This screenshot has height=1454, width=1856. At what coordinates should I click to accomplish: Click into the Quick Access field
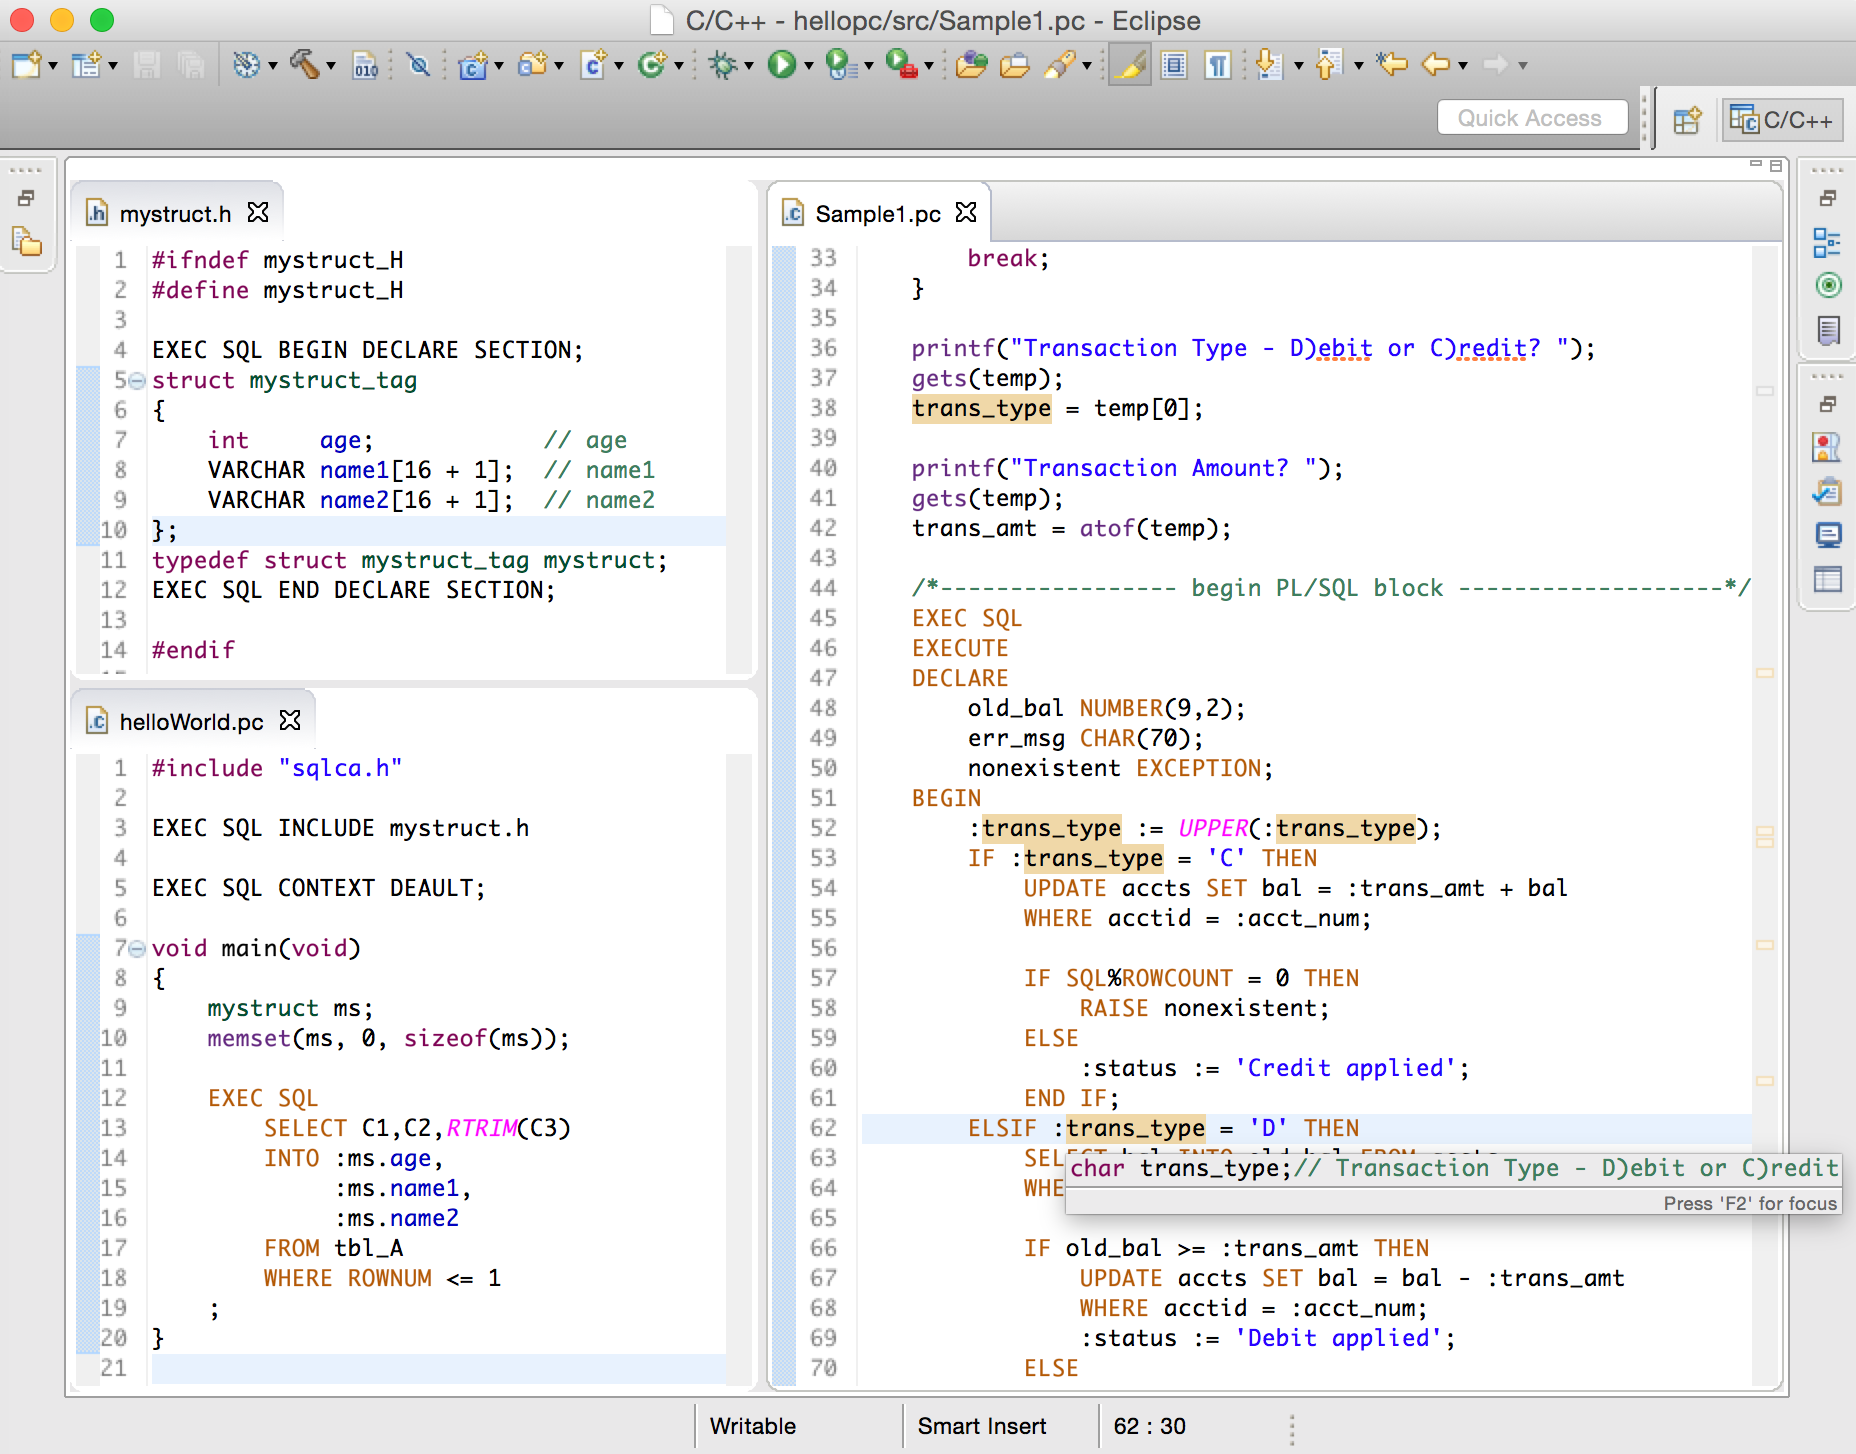(x=1532, y=118)
